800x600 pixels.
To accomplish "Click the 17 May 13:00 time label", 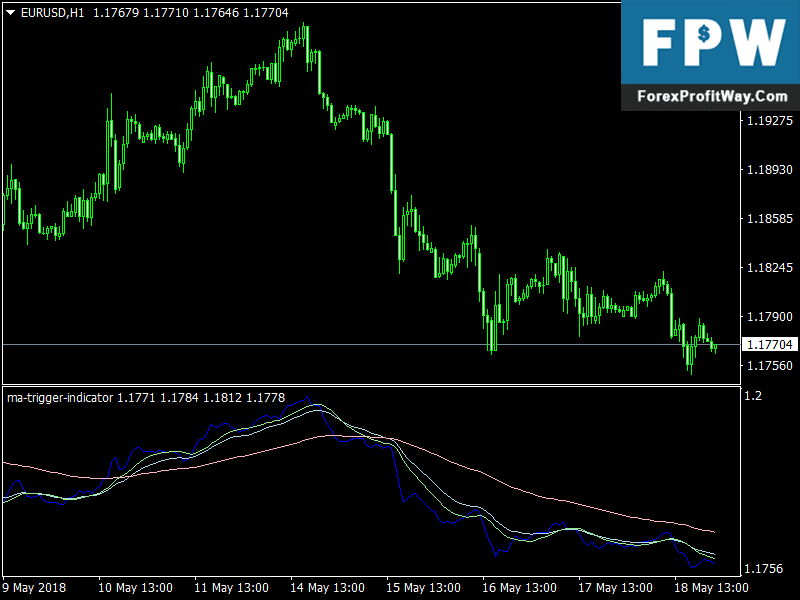I will click(615, 588).
